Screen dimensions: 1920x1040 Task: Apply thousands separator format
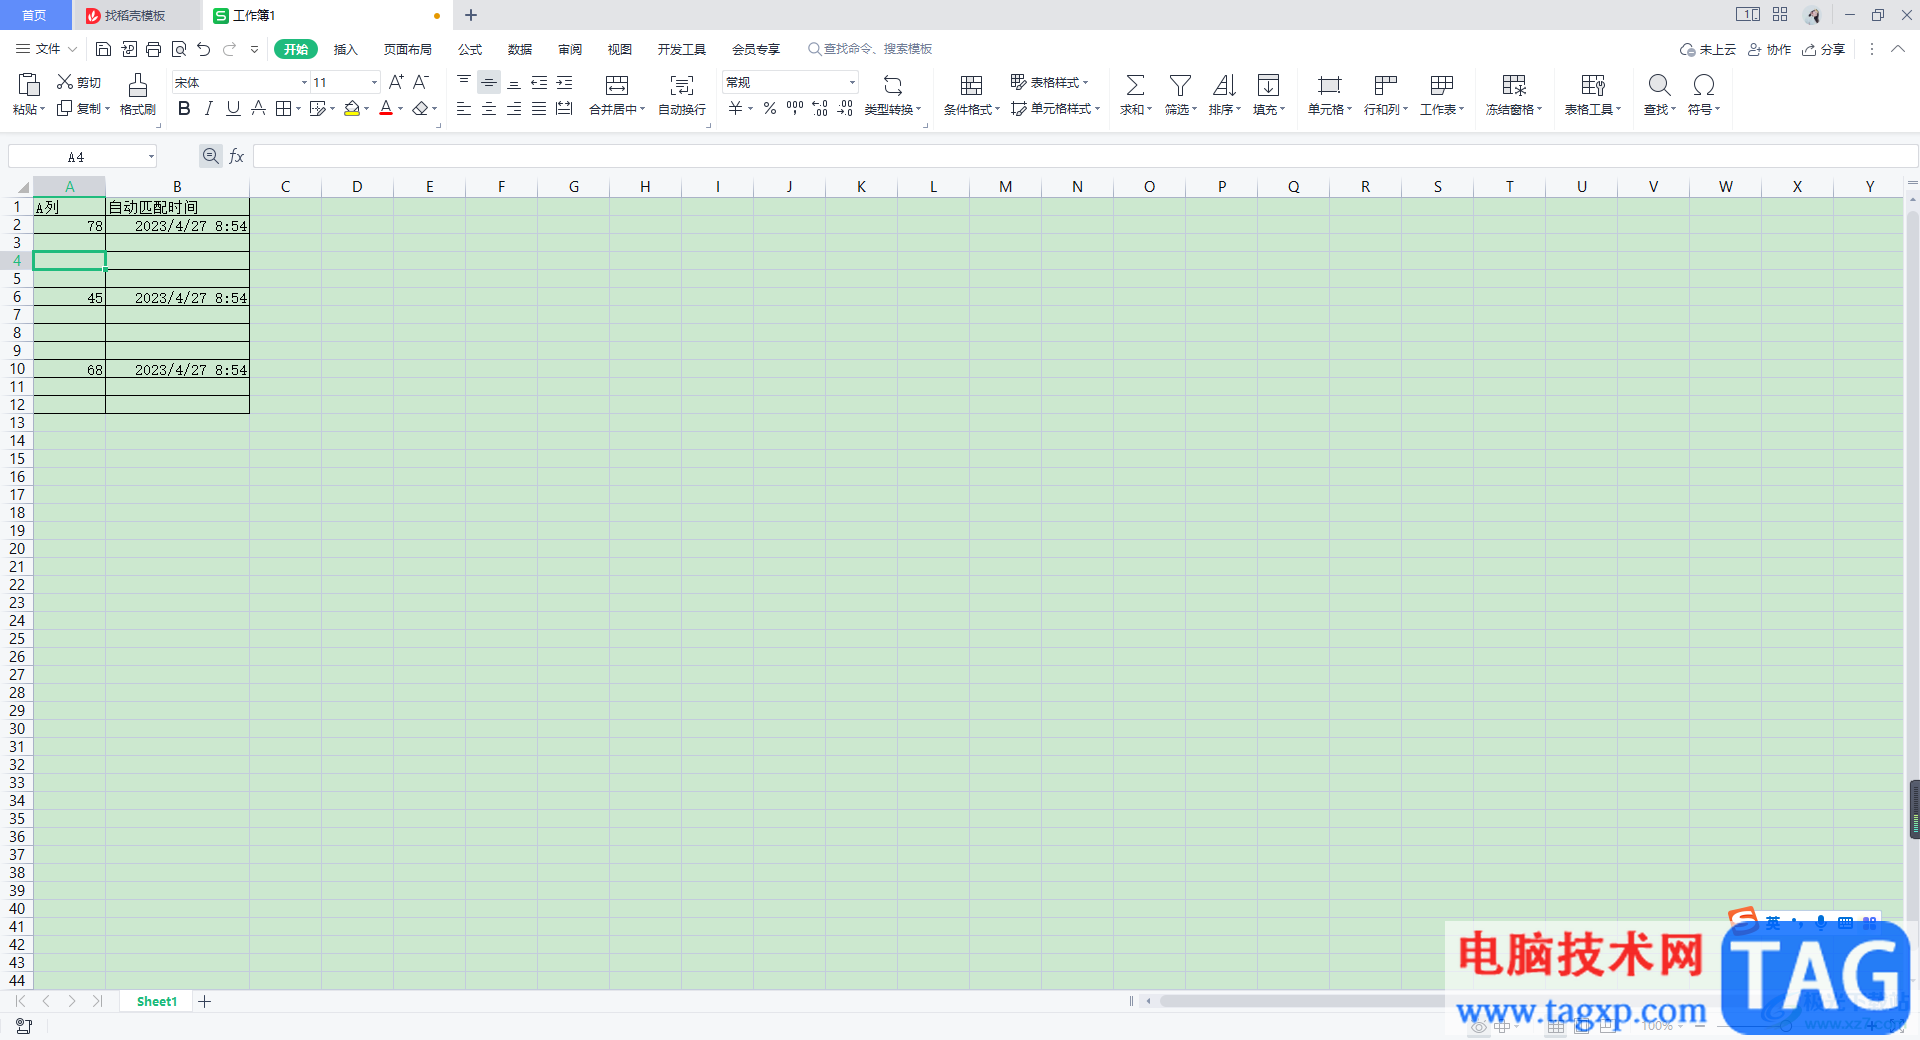pyautogui.click(x=795, y=108)
